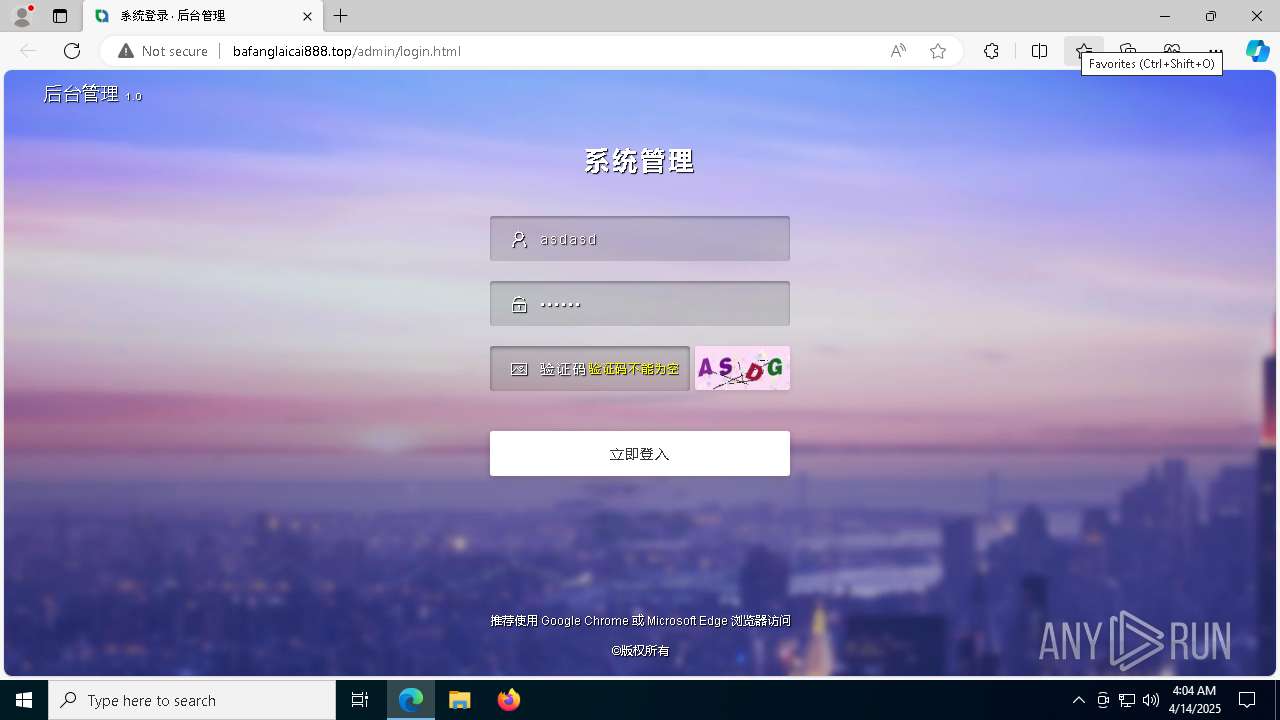Click the browser recommendation footer text

point(640,621)
